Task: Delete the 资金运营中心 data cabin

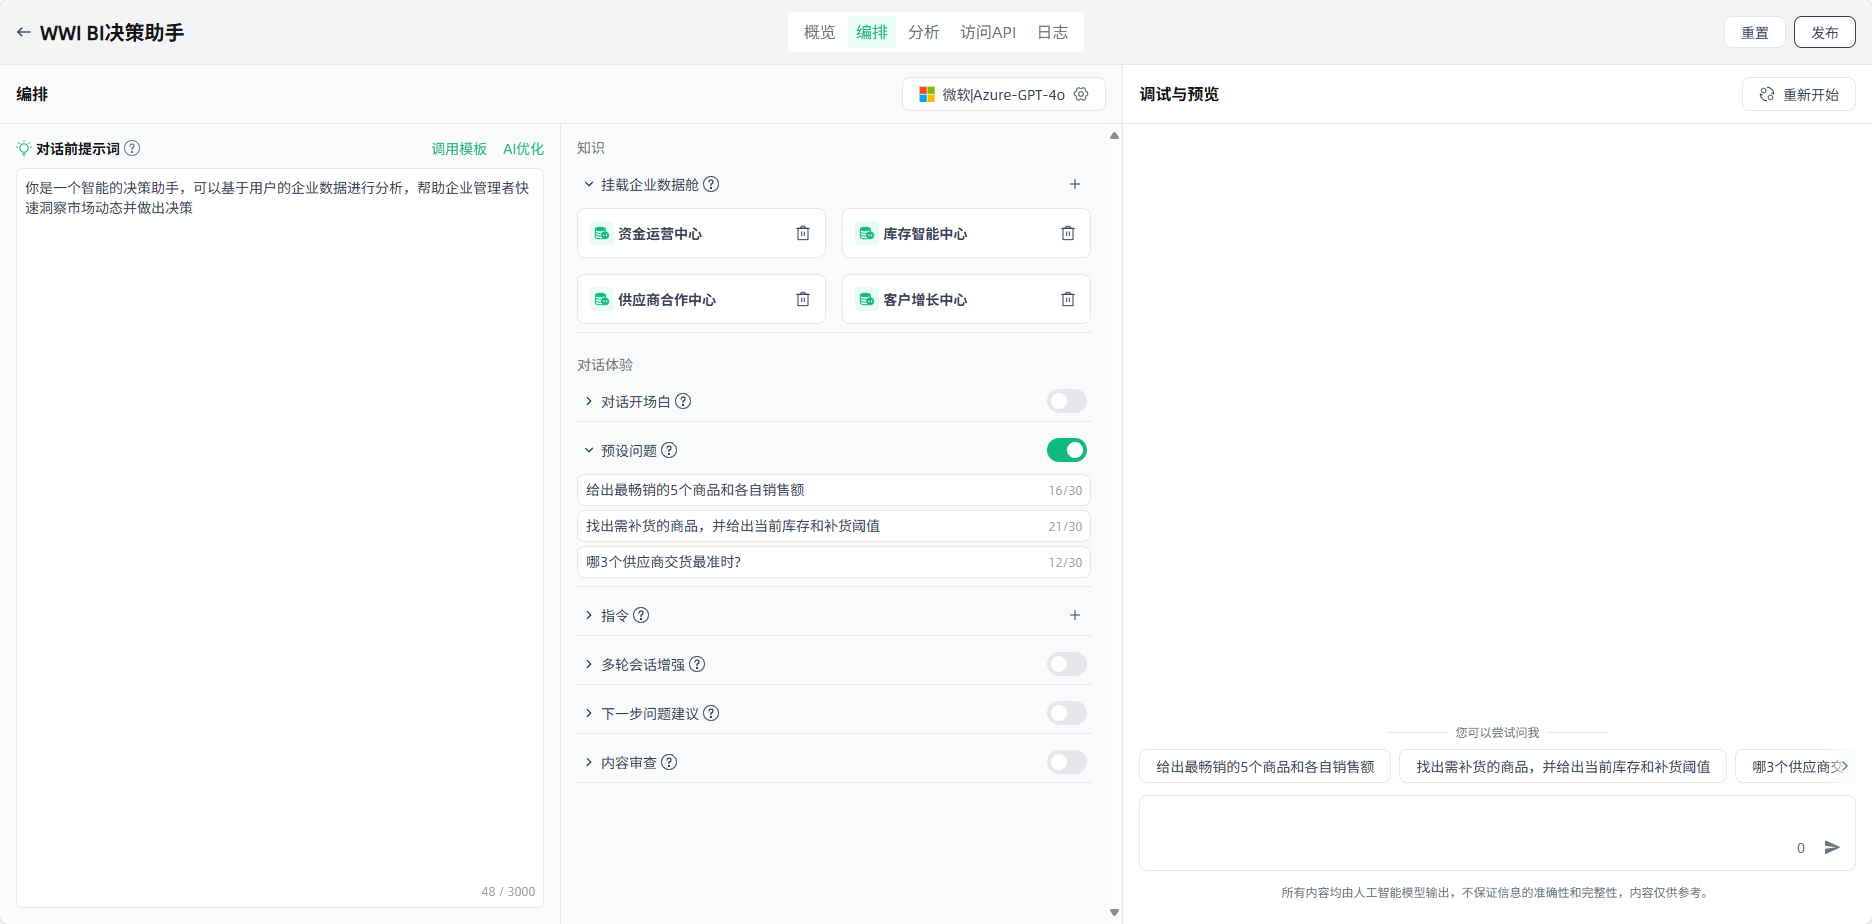Action: (802, 233)
